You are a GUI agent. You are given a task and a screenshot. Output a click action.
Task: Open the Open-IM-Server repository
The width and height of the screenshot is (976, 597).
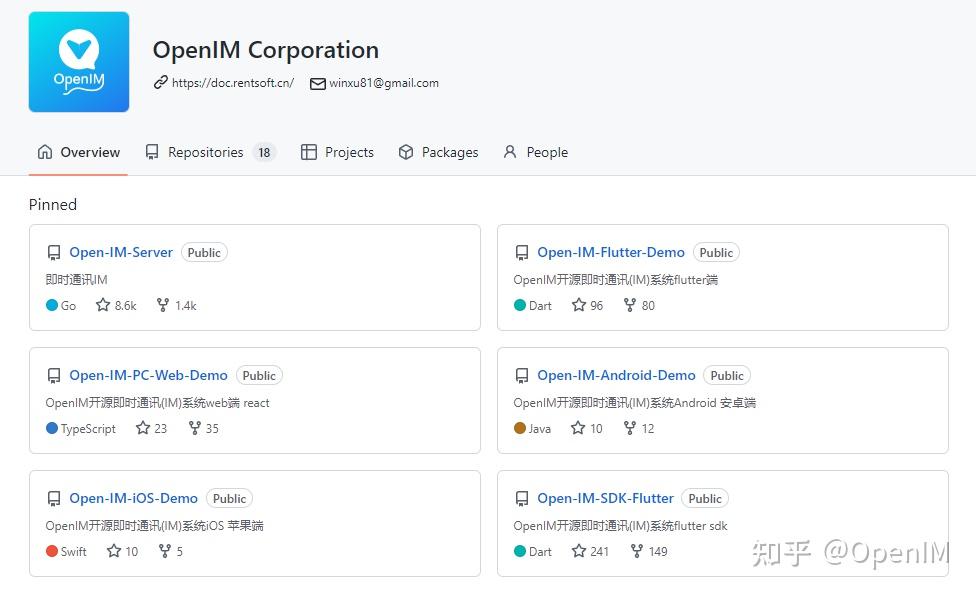(x=119, y=252)
